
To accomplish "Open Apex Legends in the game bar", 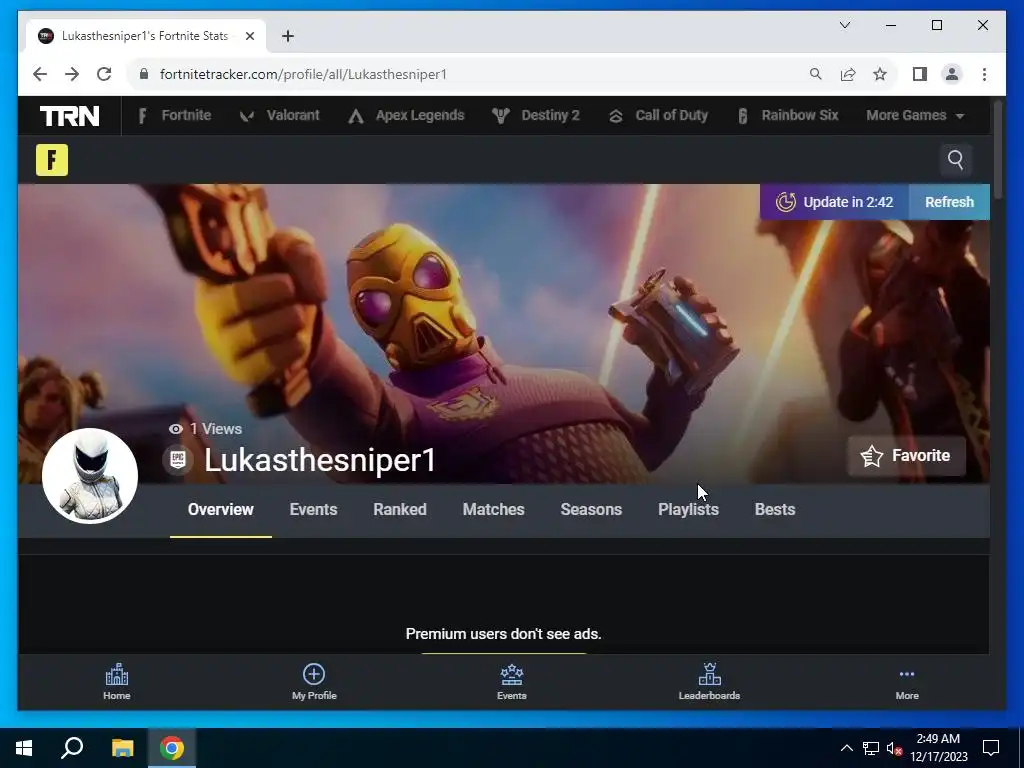I will coord(406,116).
